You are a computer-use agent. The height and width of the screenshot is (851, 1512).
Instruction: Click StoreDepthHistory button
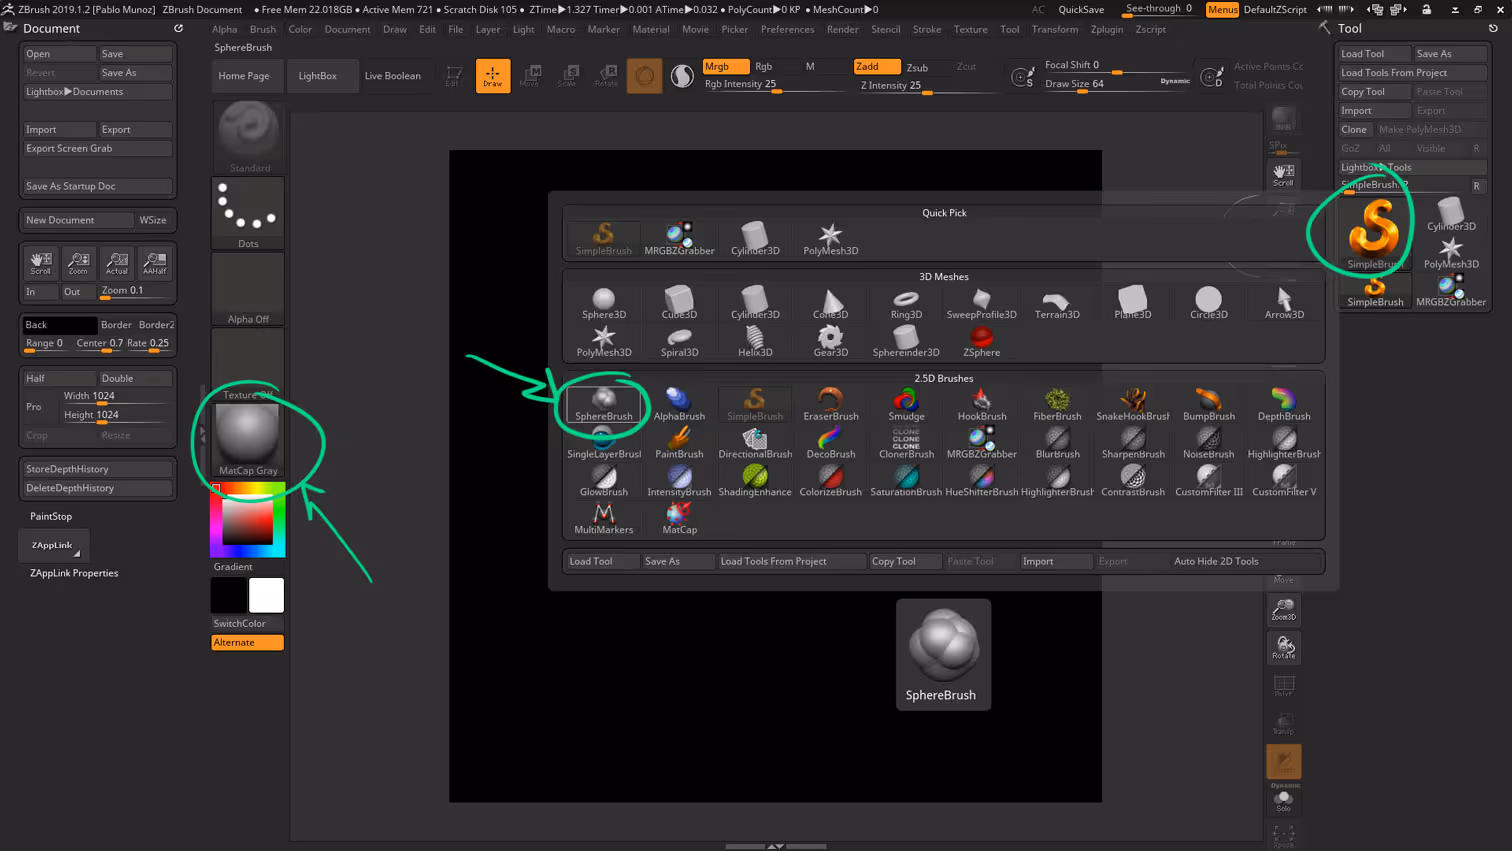pos(97,469)
